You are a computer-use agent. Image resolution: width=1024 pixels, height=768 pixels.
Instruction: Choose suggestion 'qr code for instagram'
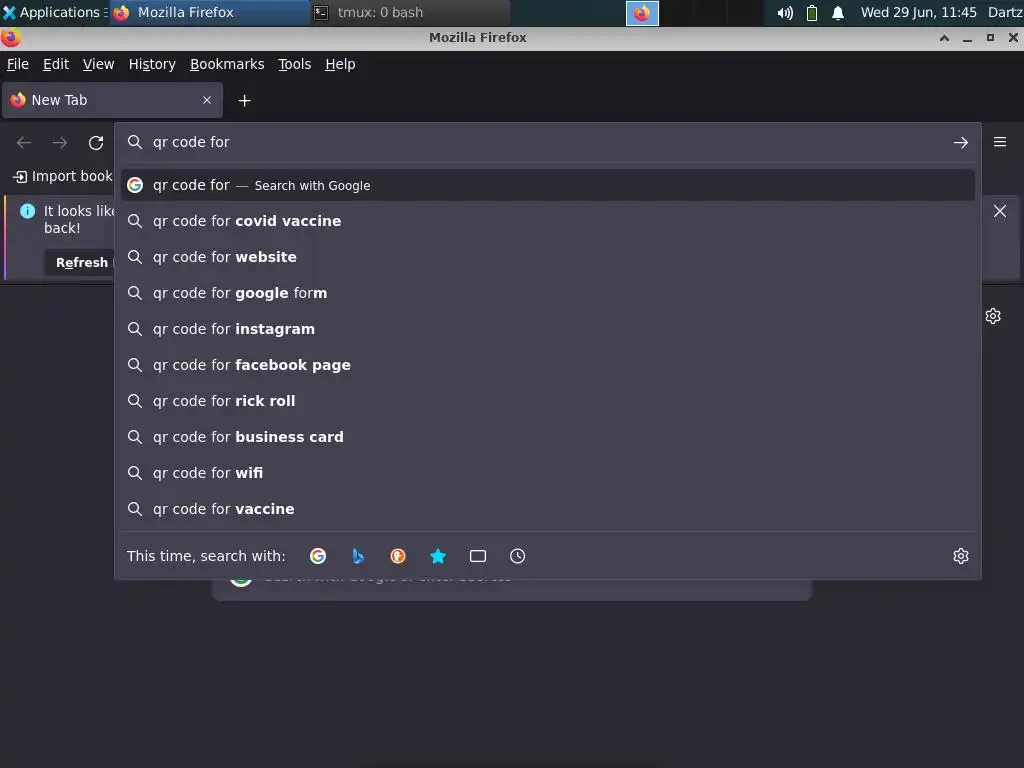547,328
